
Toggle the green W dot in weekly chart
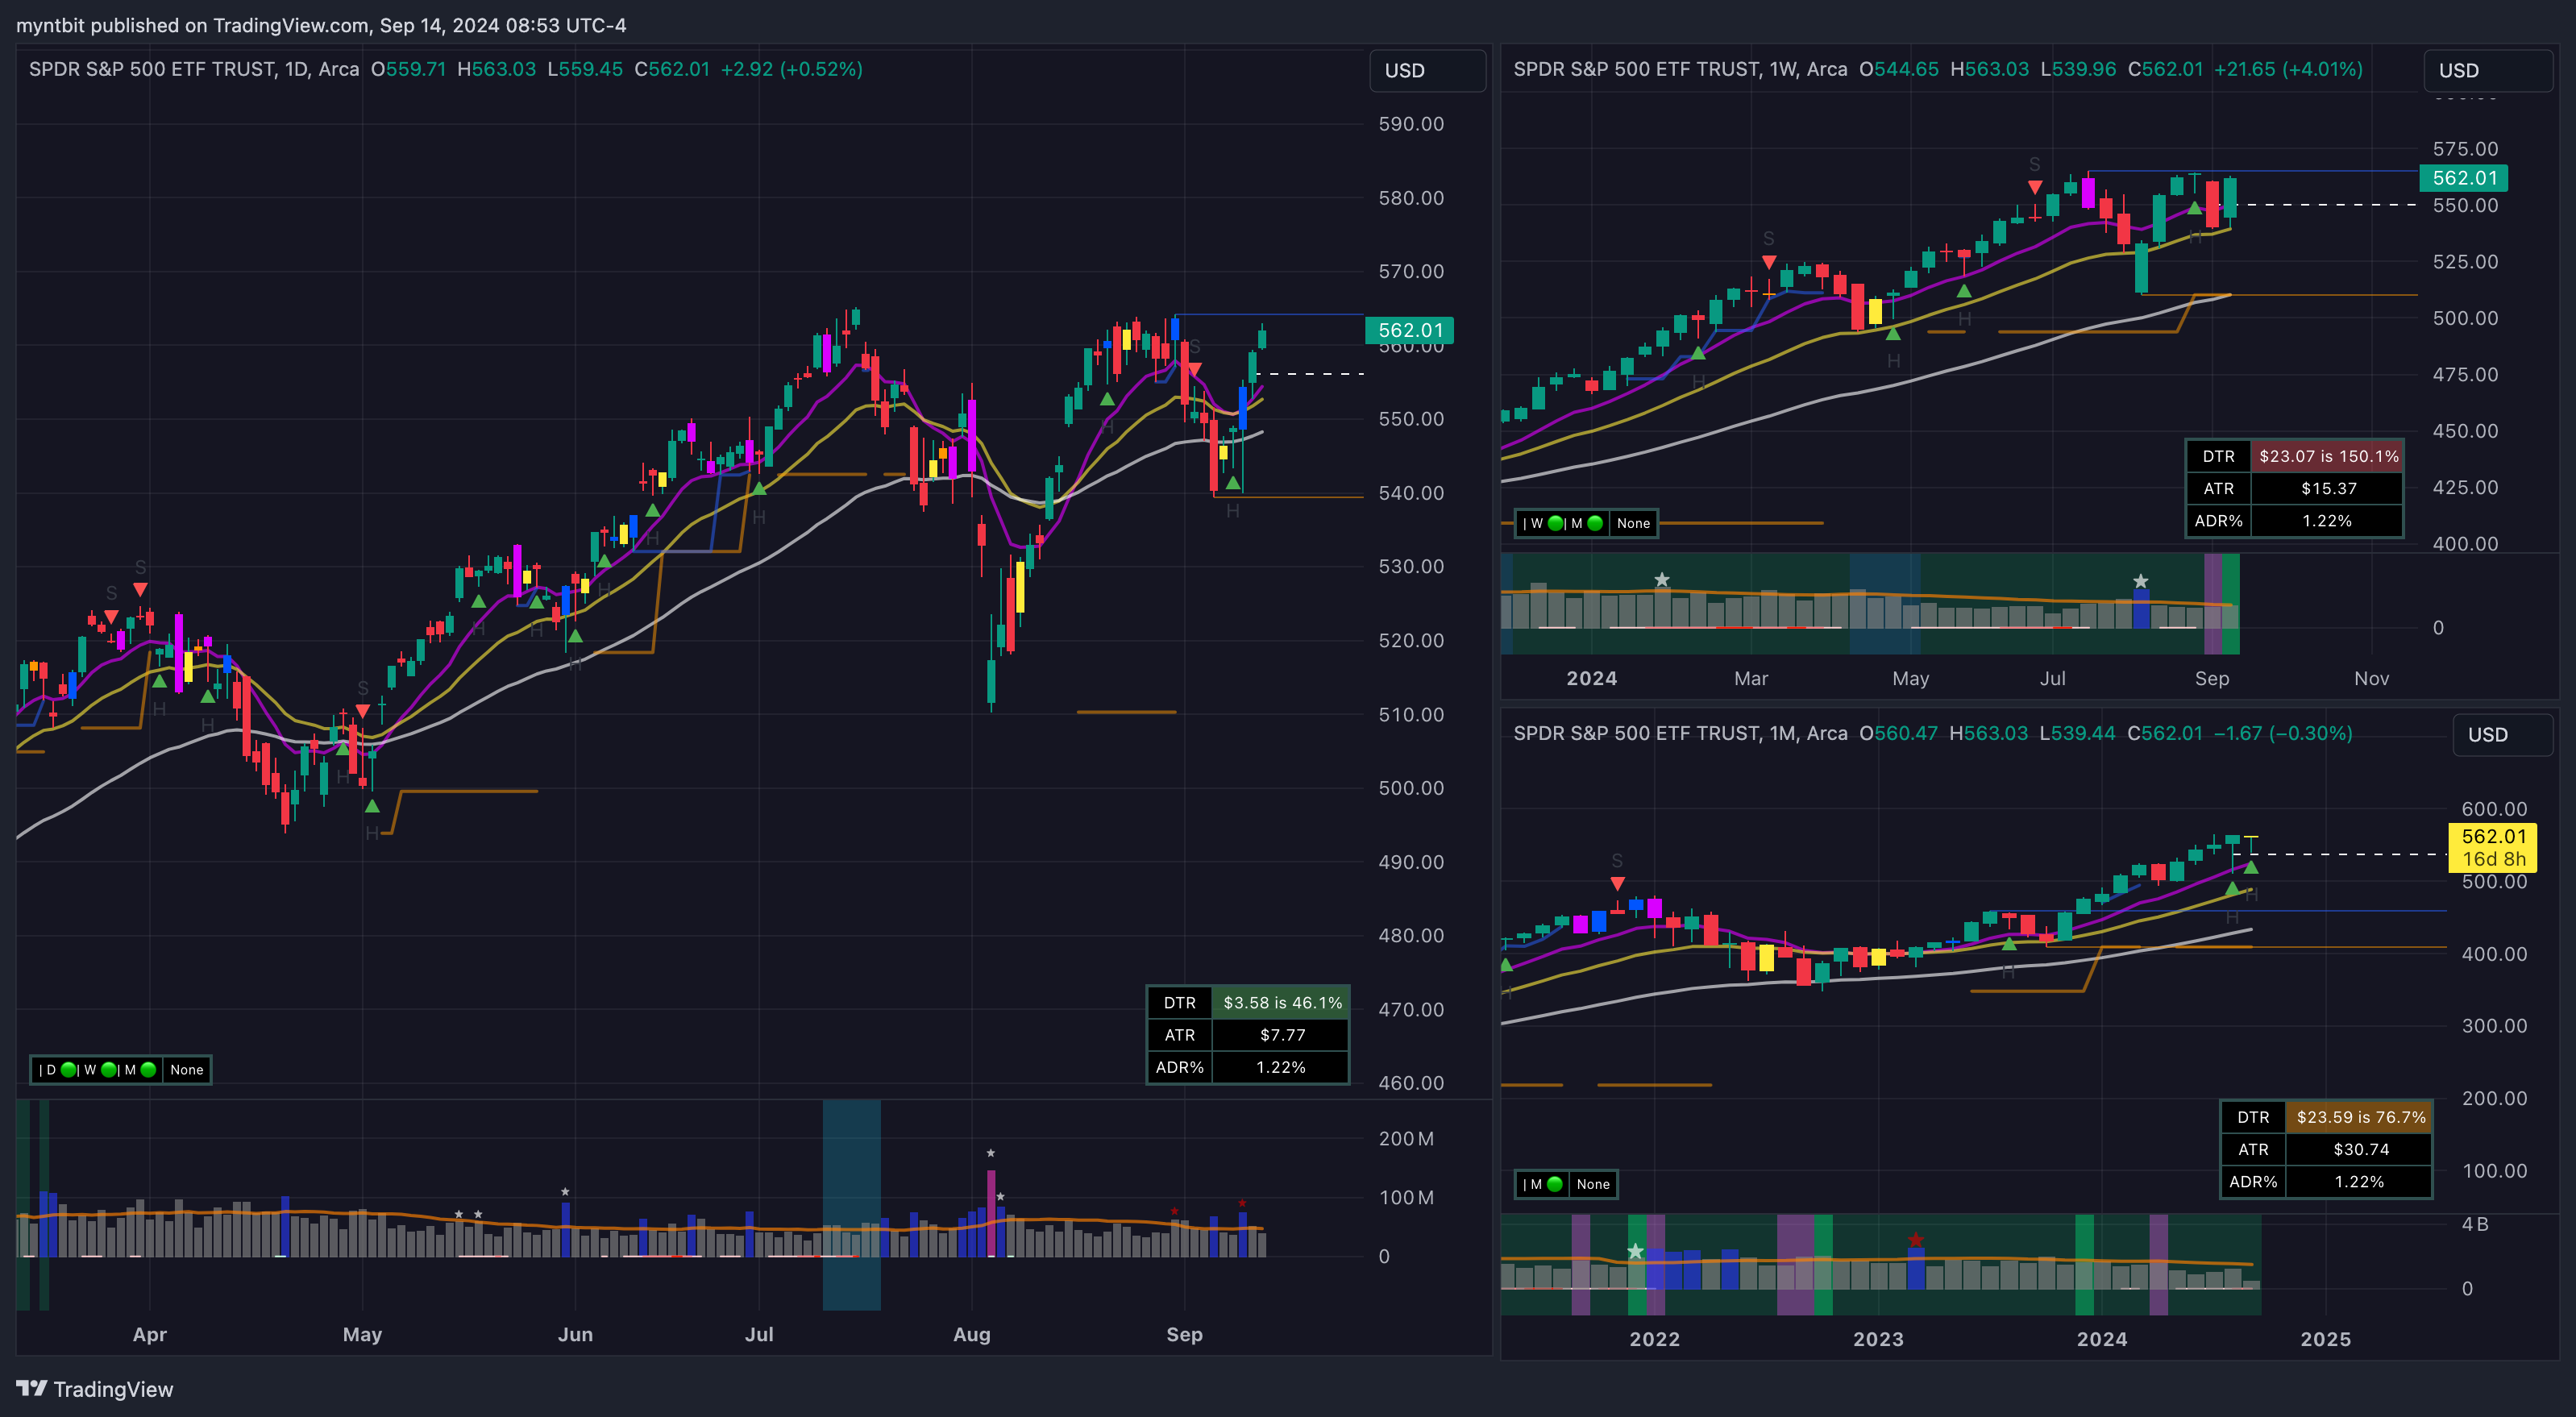pyautogui.click(x=1555, y=523)
